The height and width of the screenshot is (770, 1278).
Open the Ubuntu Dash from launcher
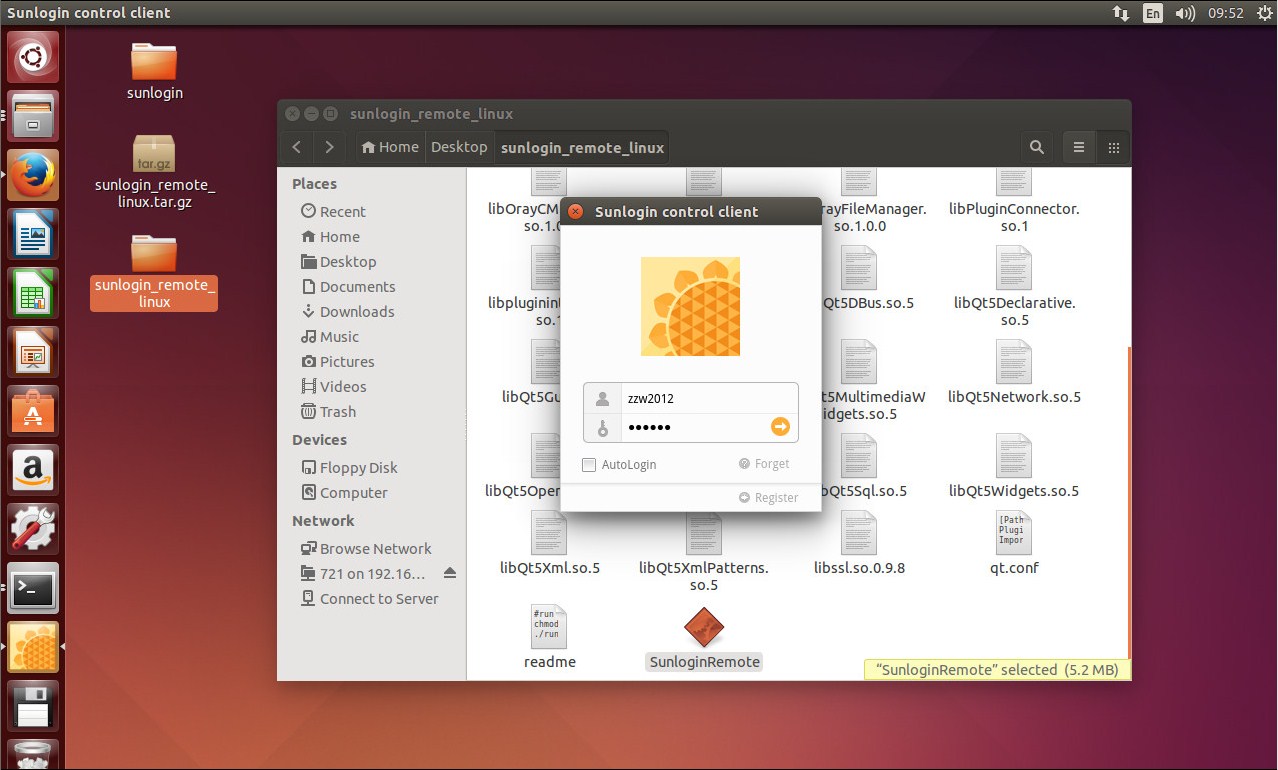(x=33, y=57)
